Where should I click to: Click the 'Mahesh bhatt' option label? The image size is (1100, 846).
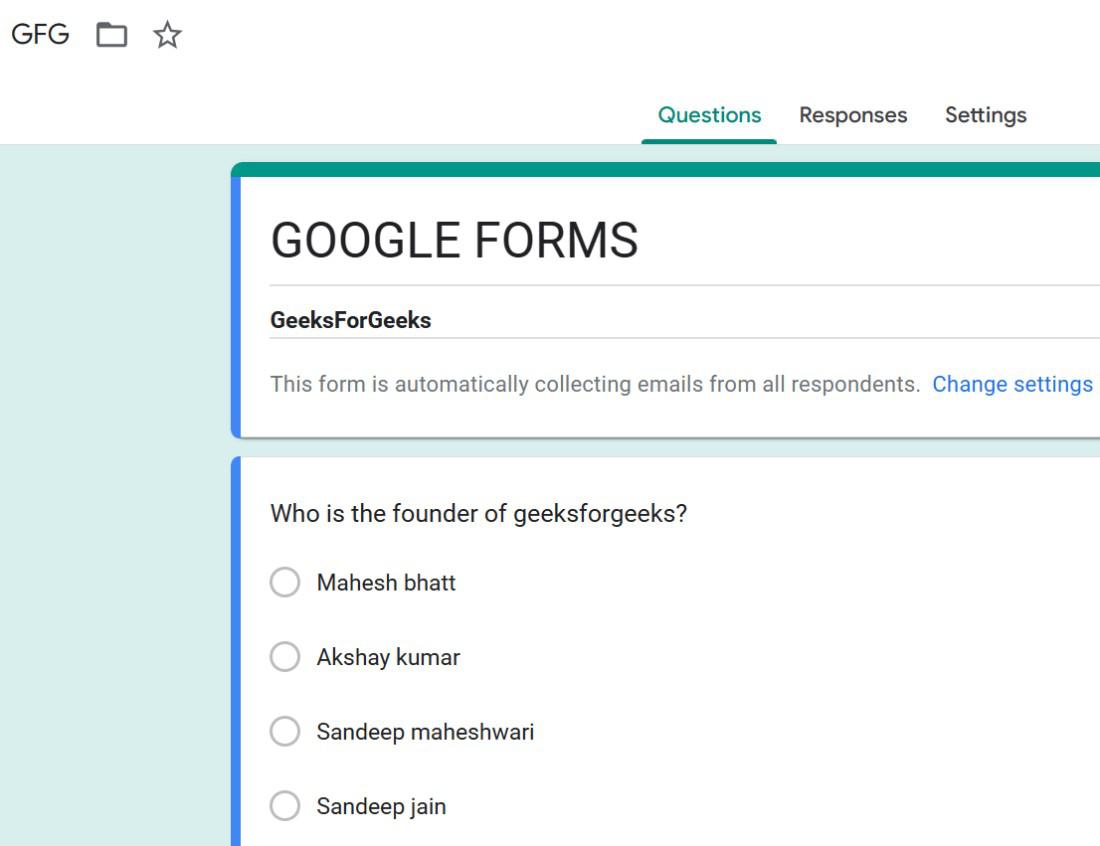coord(386,583)
